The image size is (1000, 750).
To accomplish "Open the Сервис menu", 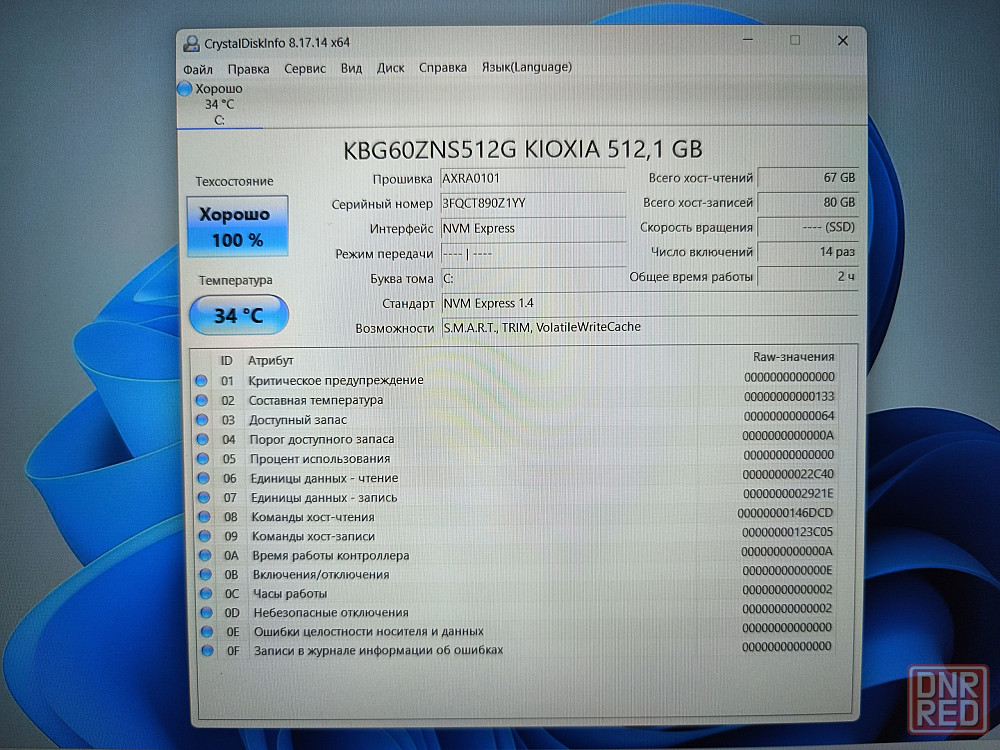I will [304, 68].
